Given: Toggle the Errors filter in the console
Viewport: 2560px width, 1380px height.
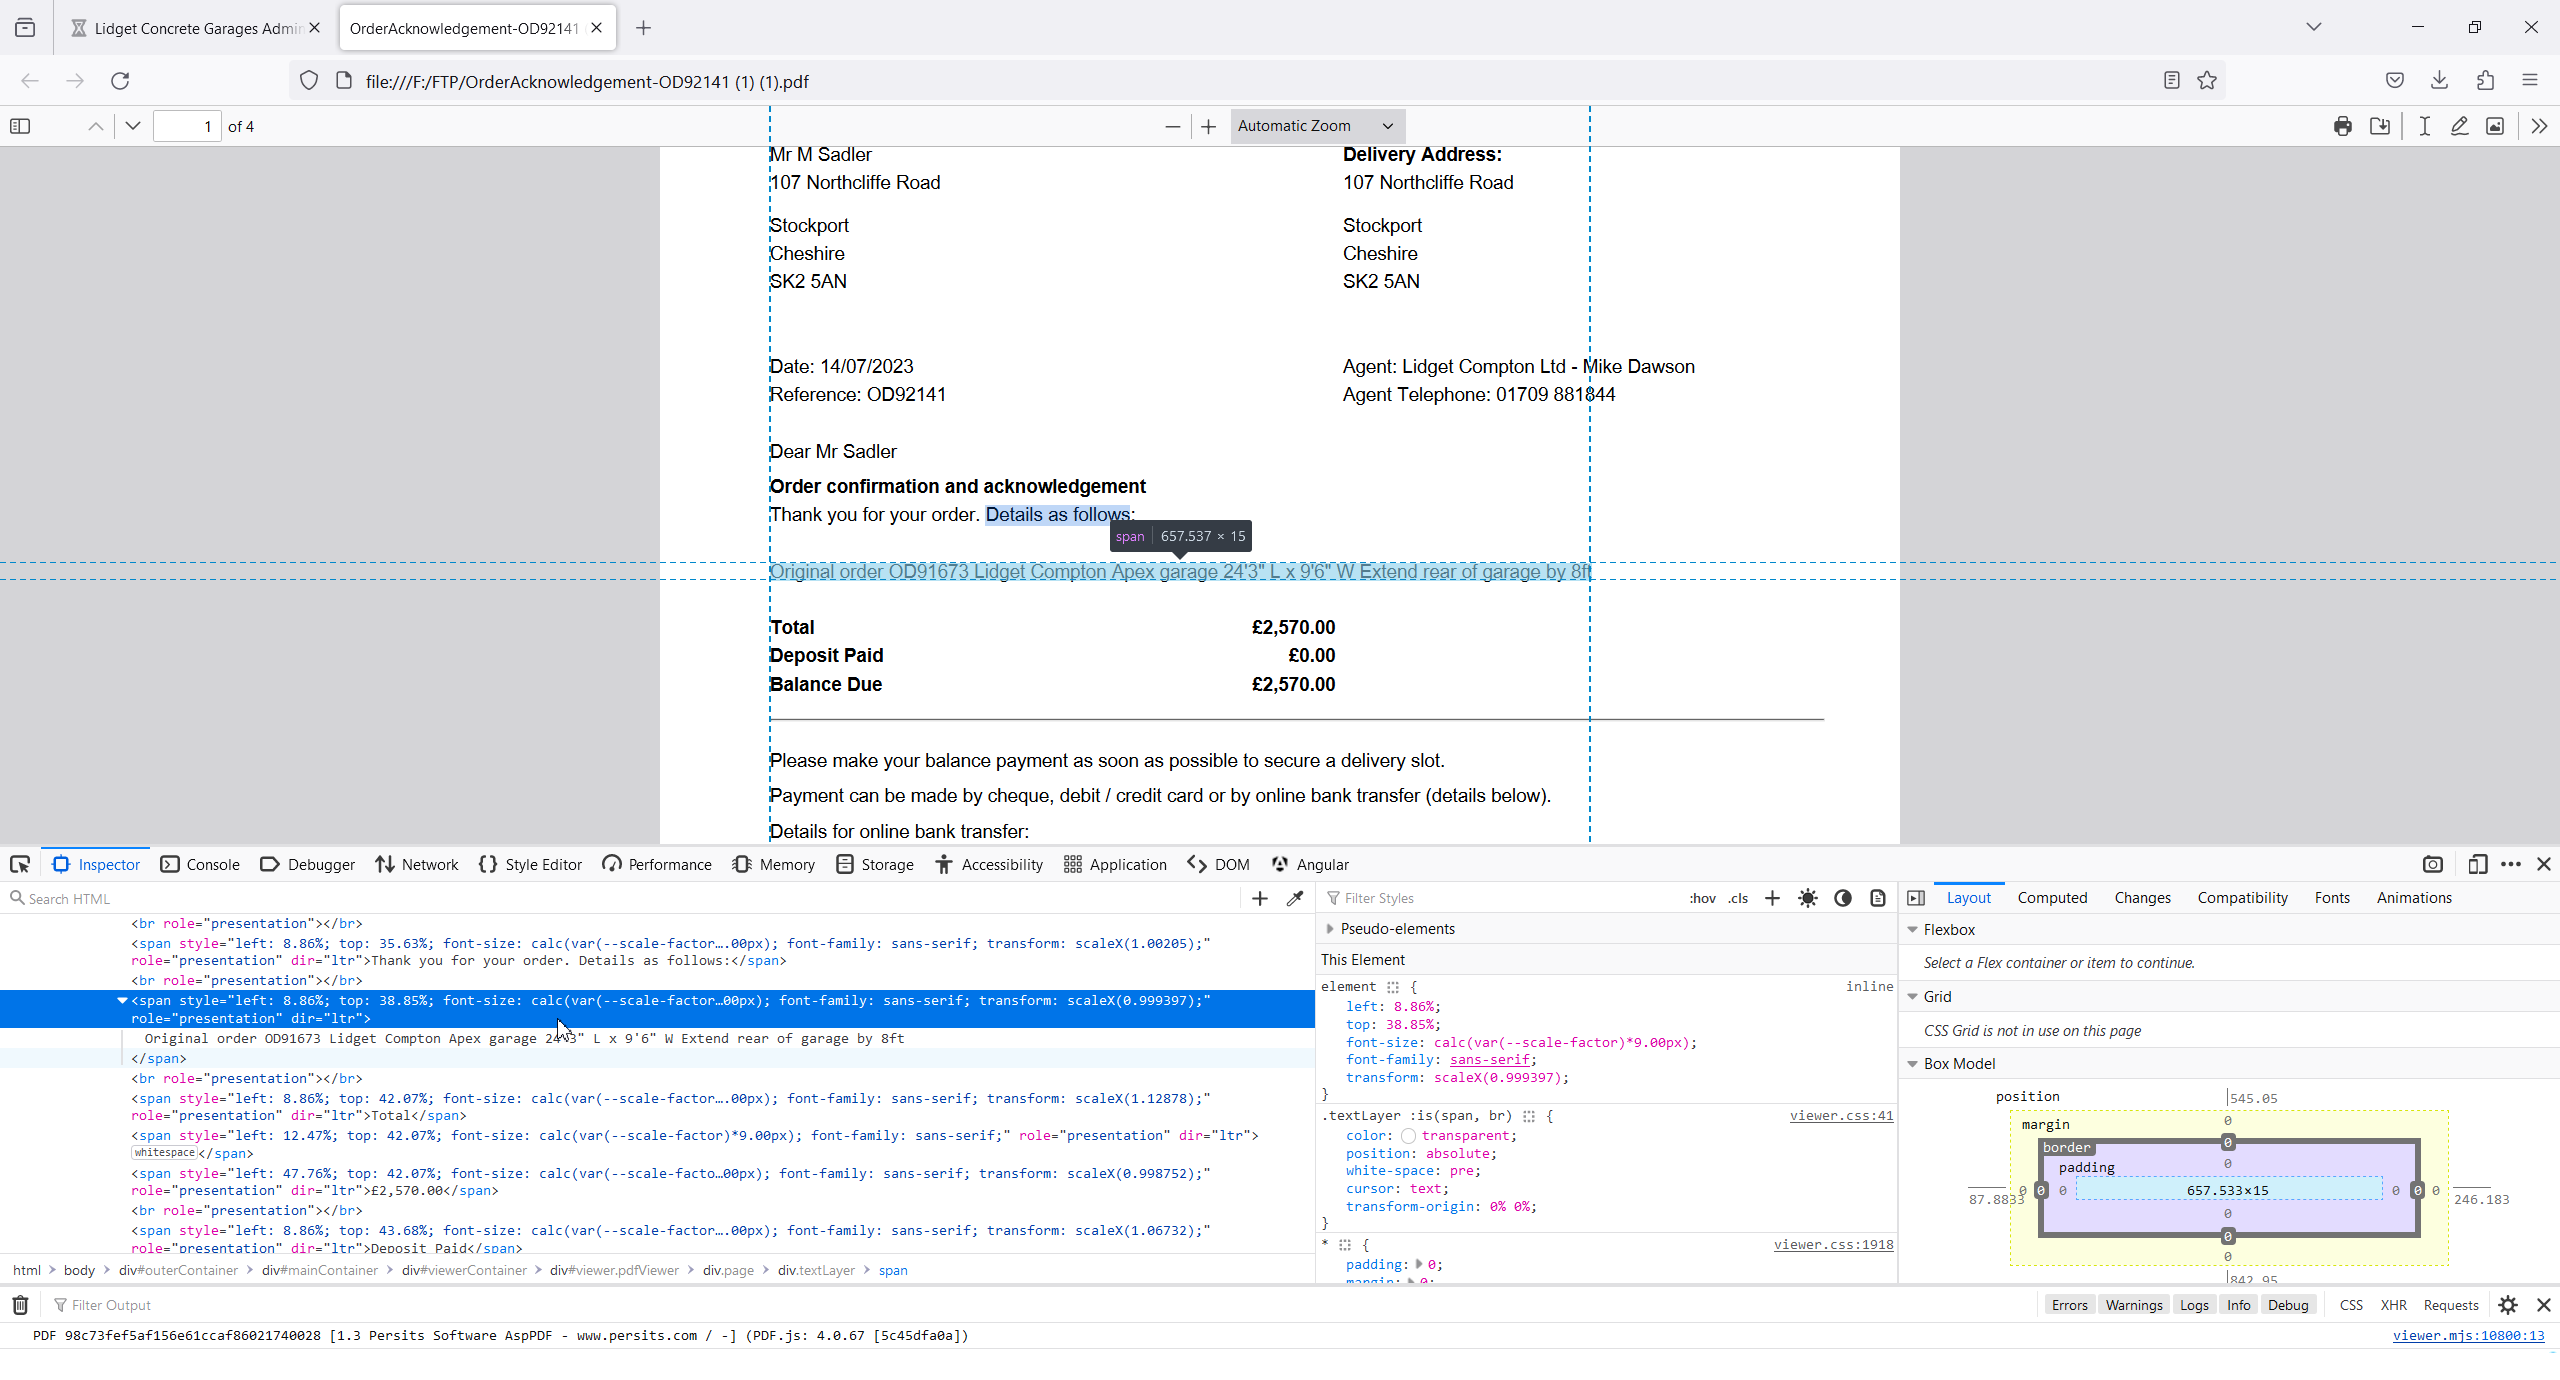Looking at the screenshot, I should (2069, 1305).
